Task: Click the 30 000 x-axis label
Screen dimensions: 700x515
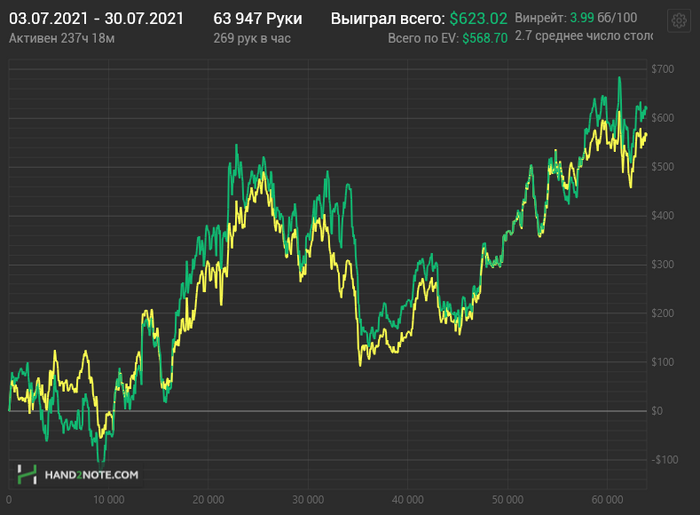Action: (308, 500)
